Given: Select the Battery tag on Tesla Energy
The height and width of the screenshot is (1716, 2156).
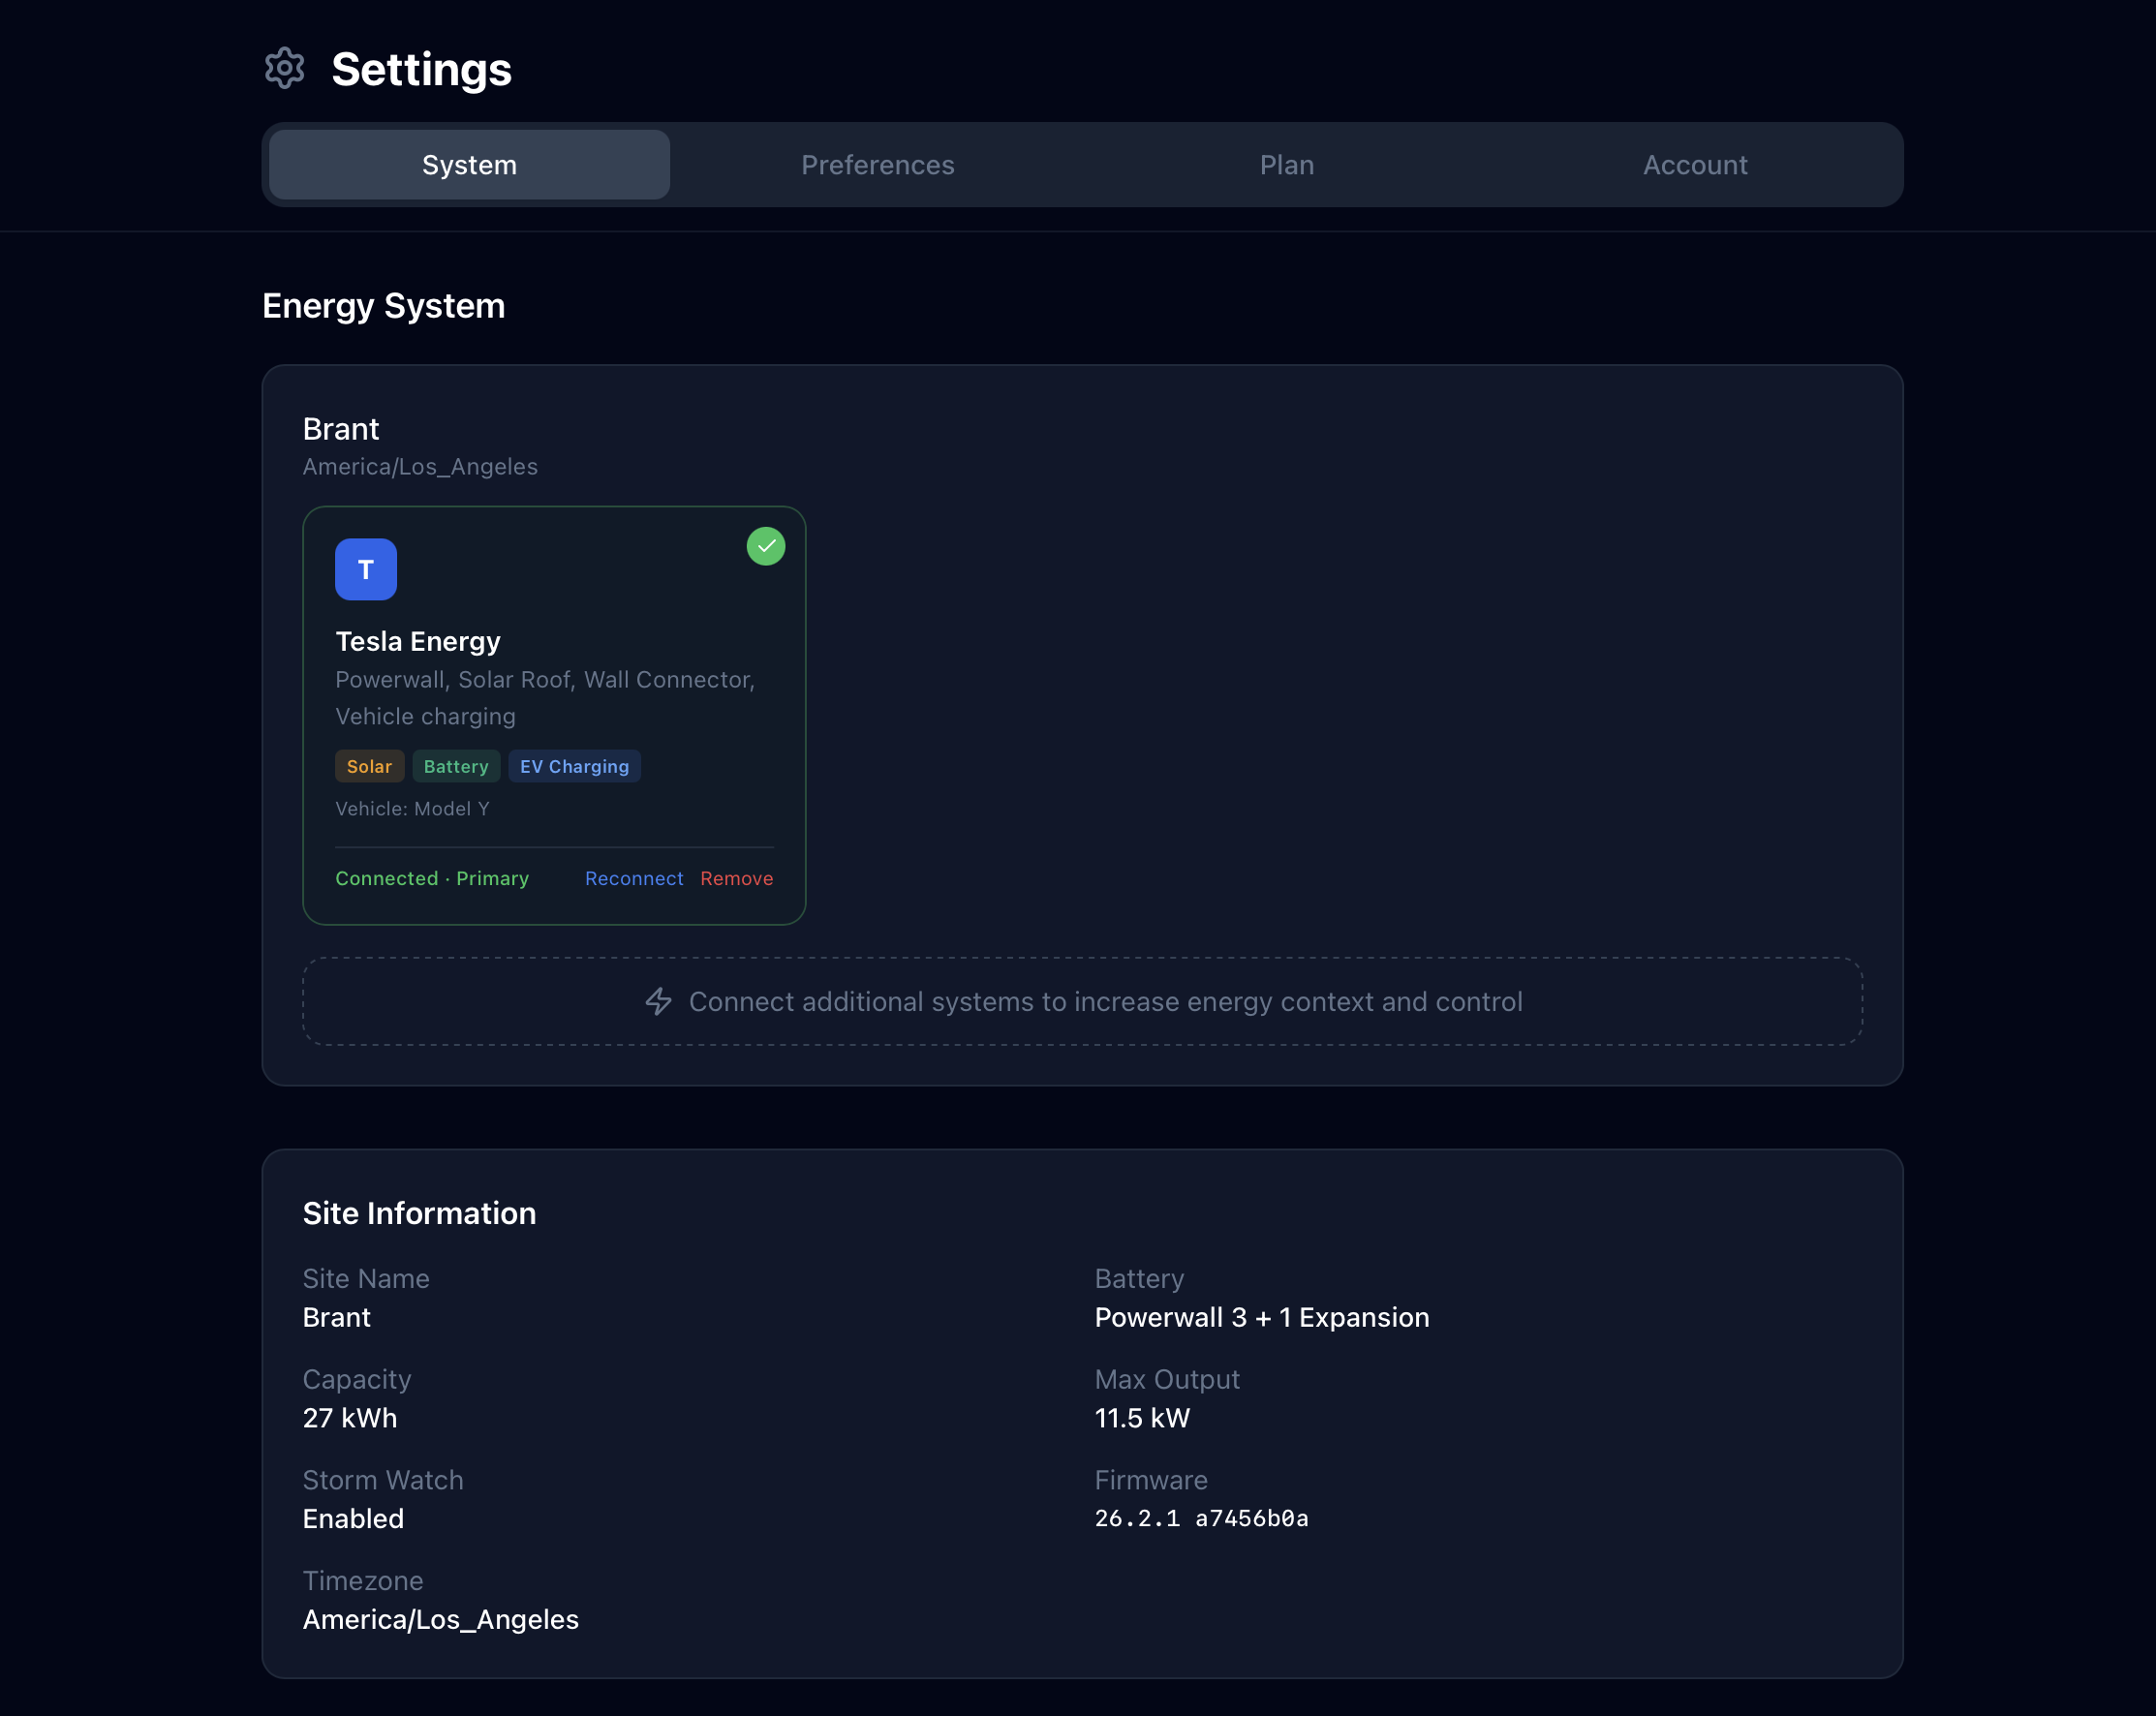Looking at the screenshot, I should 456,766.
